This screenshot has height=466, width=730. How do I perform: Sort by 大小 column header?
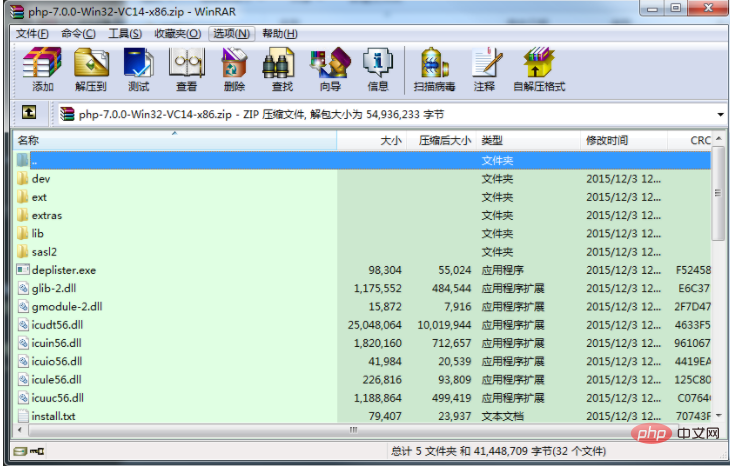[372, 140]
